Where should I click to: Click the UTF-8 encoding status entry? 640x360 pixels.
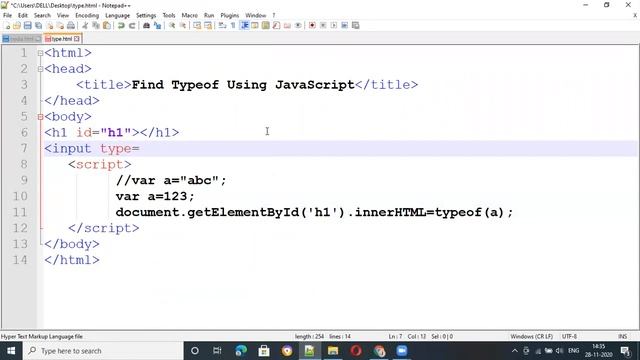click(569, 337)
